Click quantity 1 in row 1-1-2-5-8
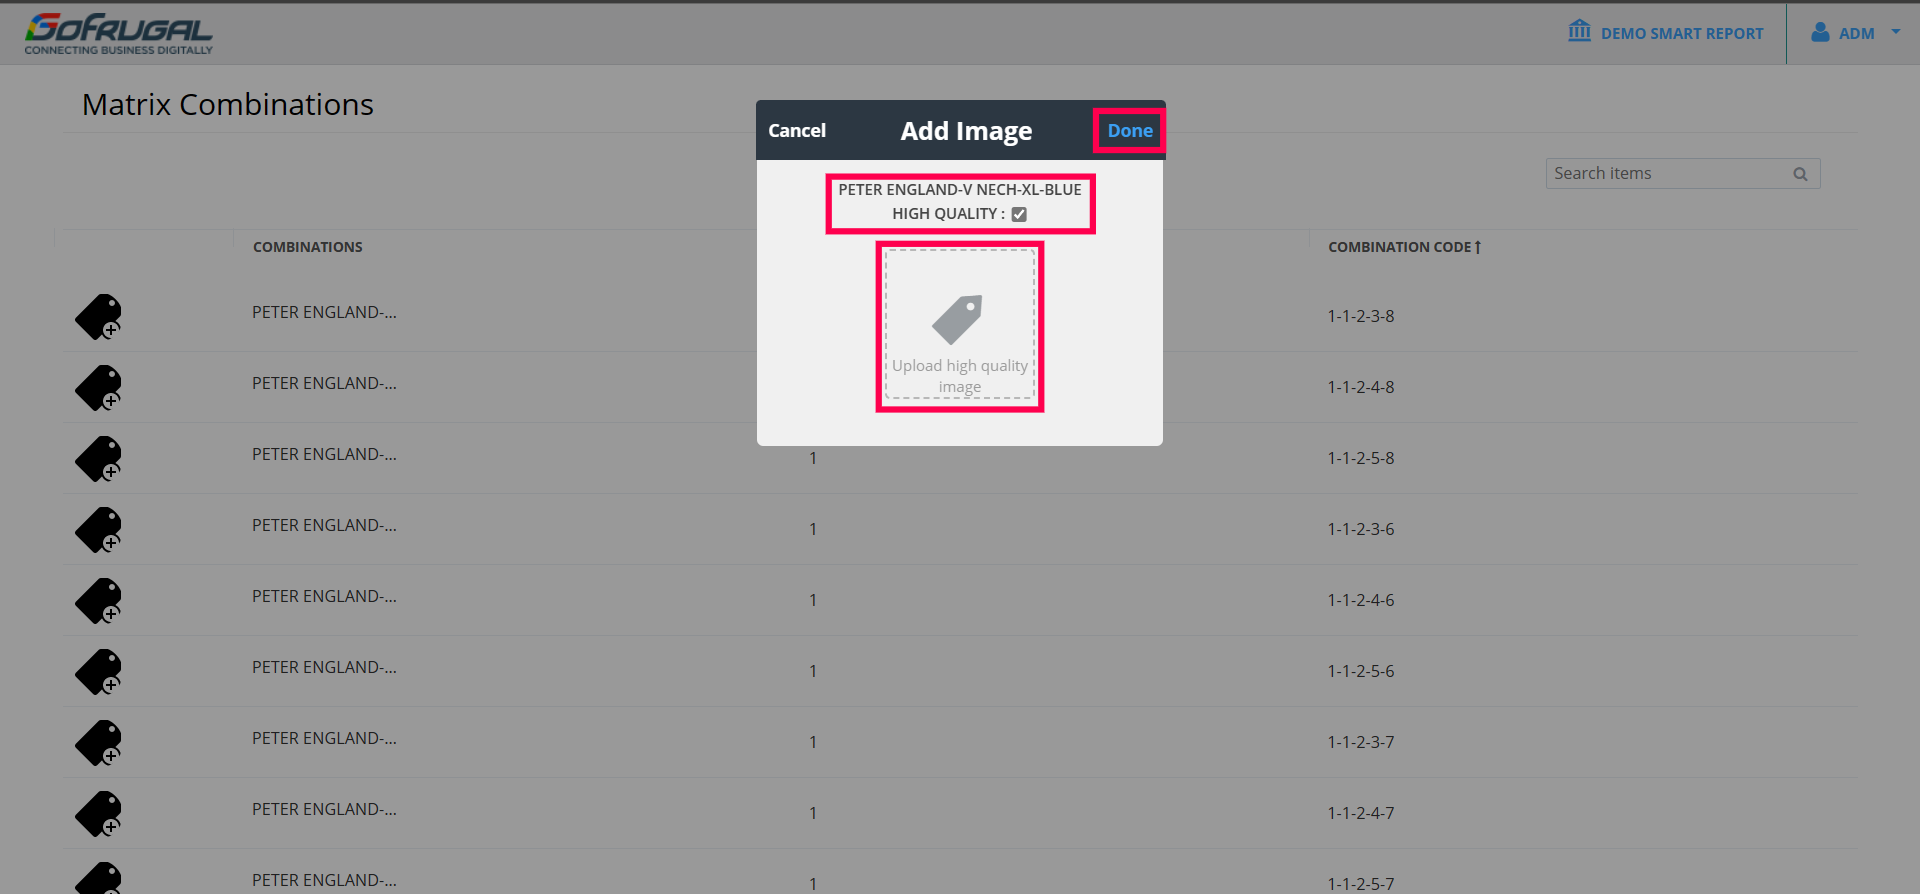 coord(813,458)
